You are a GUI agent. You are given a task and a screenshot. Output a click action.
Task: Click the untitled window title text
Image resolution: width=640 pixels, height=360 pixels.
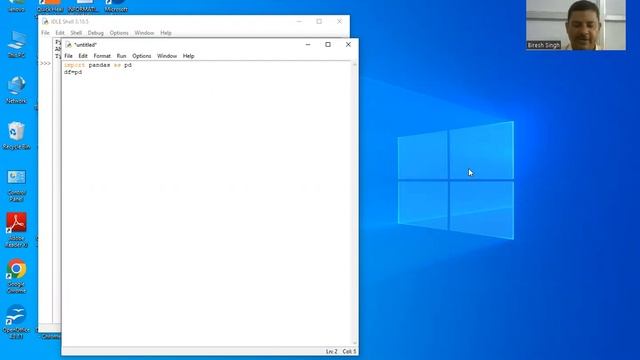coord(85,44)
